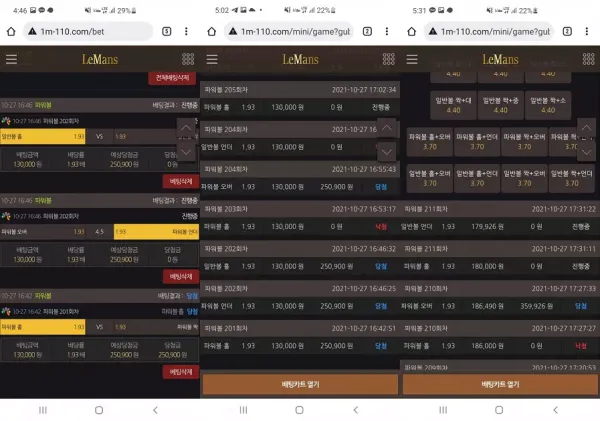
Task: Open the right phone's tab switcher icon
Action: pos(567,31)
